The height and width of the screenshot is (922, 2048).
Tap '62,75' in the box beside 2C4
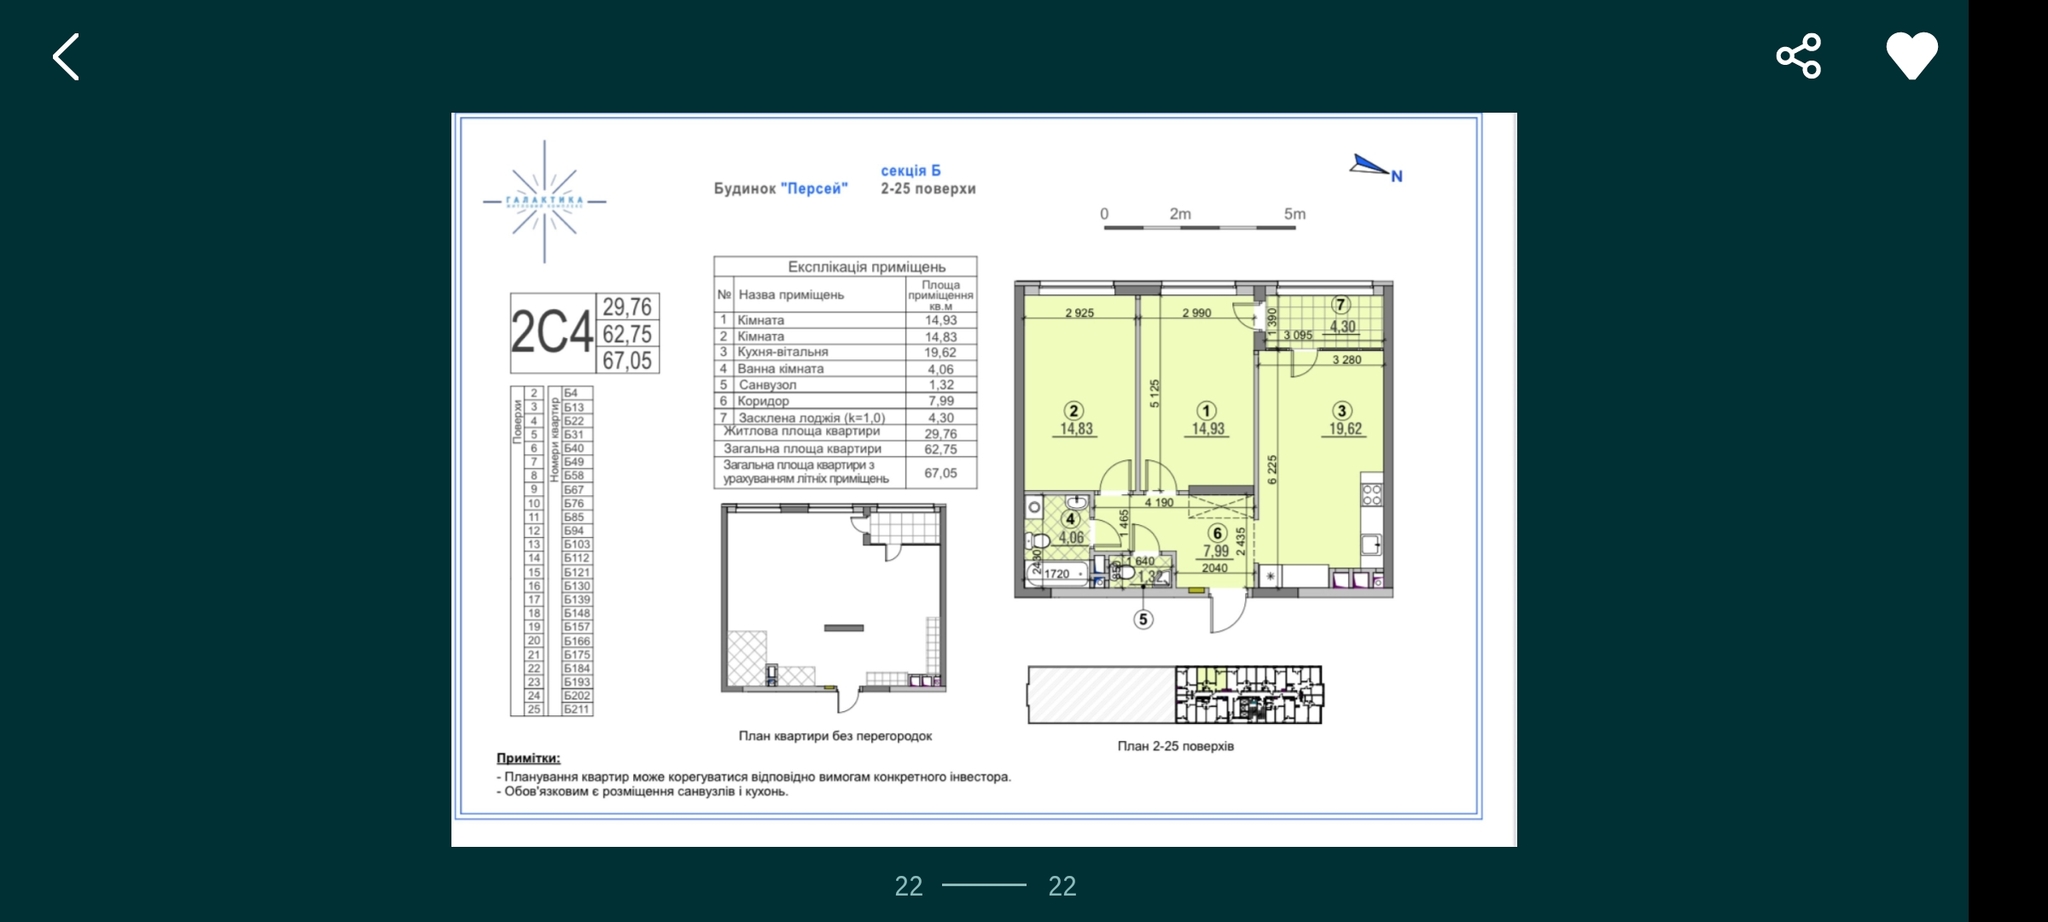[x=627, y=334]
